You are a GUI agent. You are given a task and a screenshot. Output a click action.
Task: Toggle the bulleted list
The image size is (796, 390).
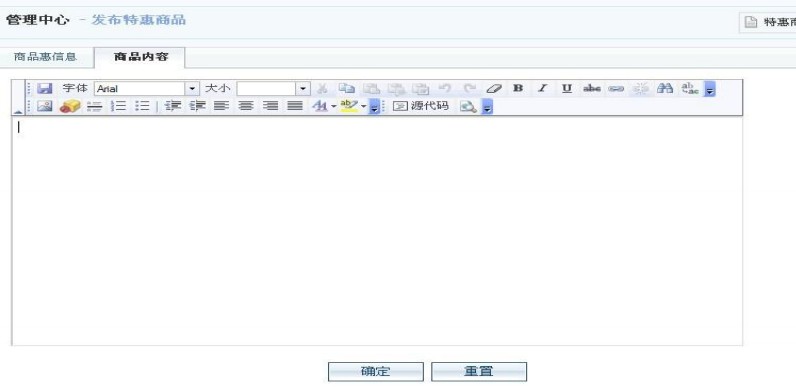[x=143, y=106]
